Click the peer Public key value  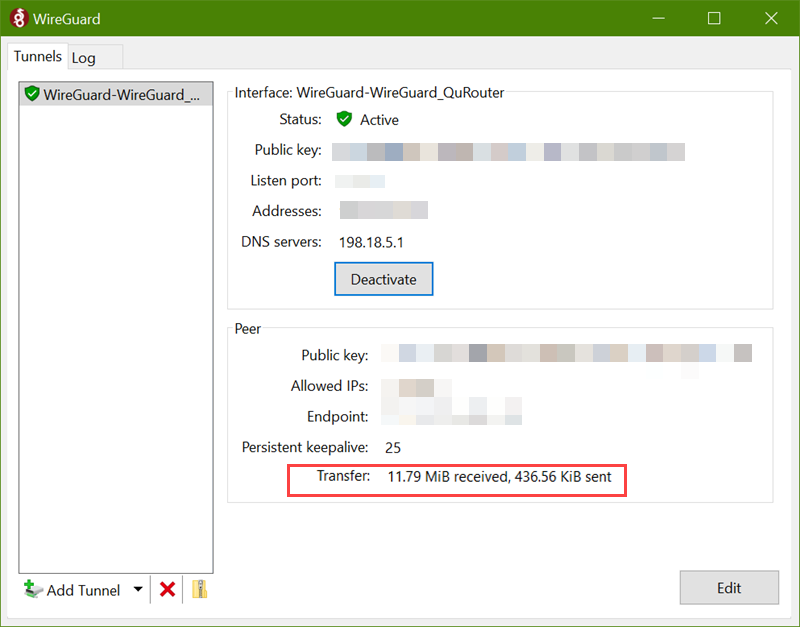[566, 353]
